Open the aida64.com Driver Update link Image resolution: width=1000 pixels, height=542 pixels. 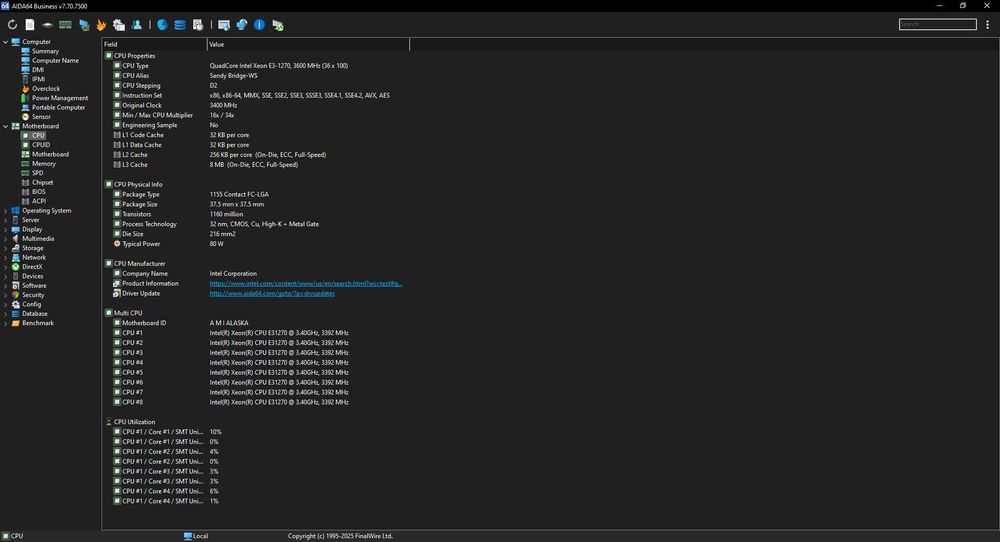(x=272, y=293)
